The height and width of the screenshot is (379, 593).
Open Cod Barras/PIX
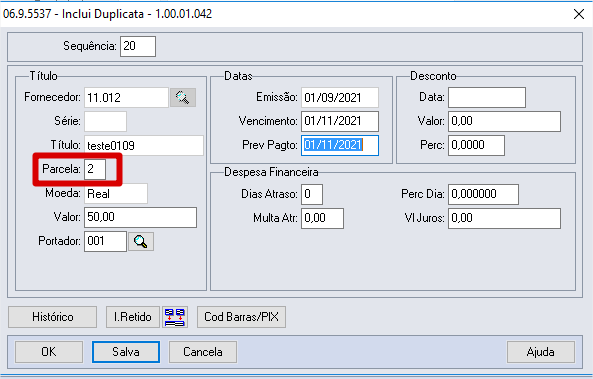(x=241, y=317)
